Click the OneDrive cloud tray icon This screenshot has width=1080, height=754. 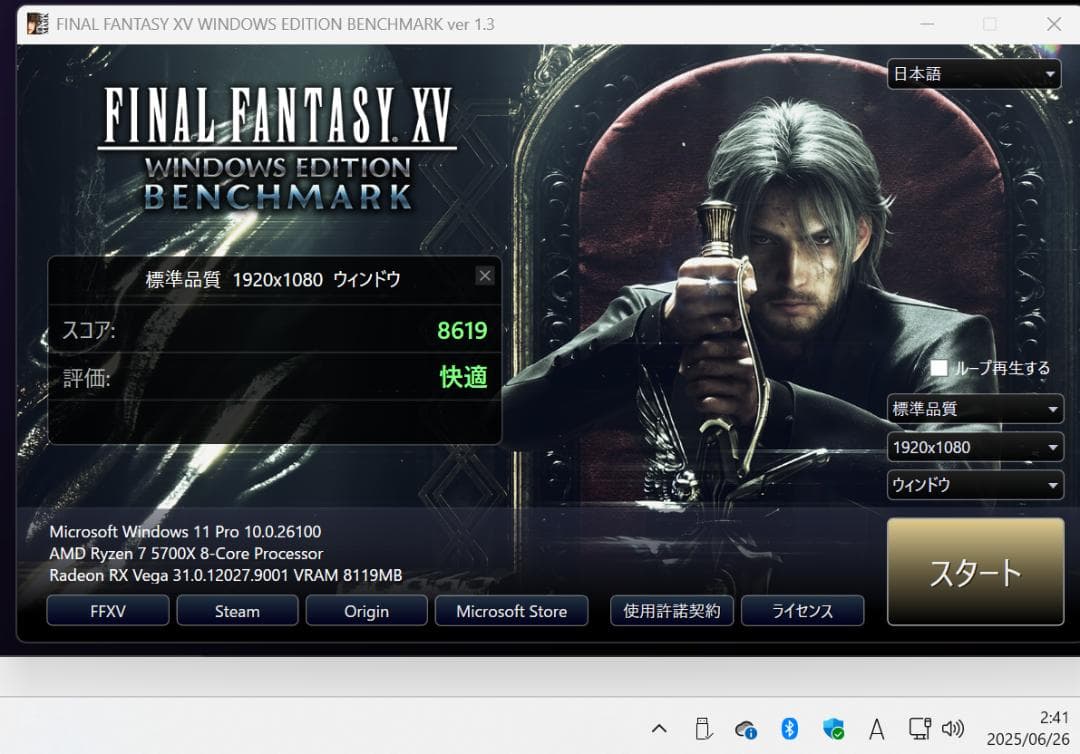pyautogui.click(x=745, y=728)
